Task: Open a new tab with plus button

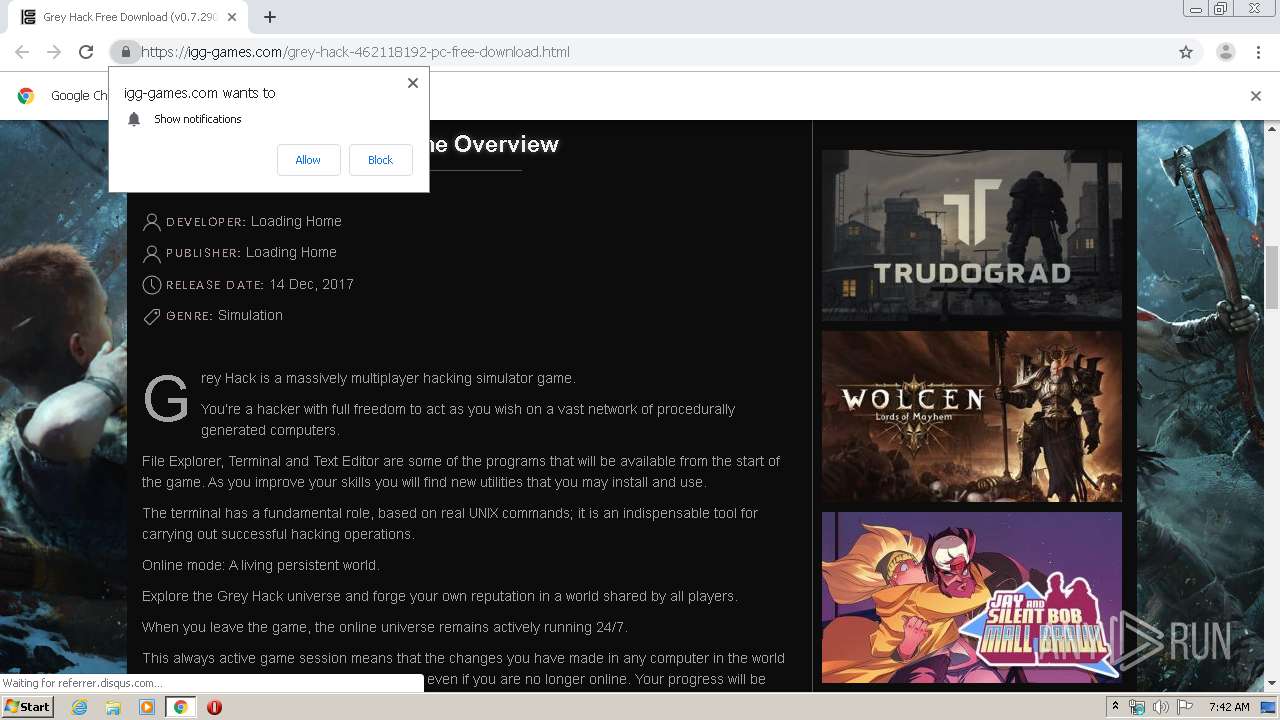Action: 270,17
